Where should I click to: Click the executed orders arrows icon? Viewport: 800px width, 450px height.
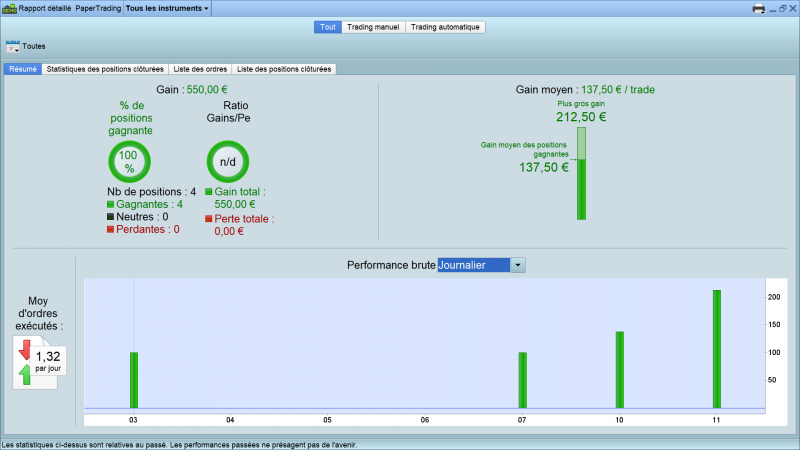coord(25,361)
